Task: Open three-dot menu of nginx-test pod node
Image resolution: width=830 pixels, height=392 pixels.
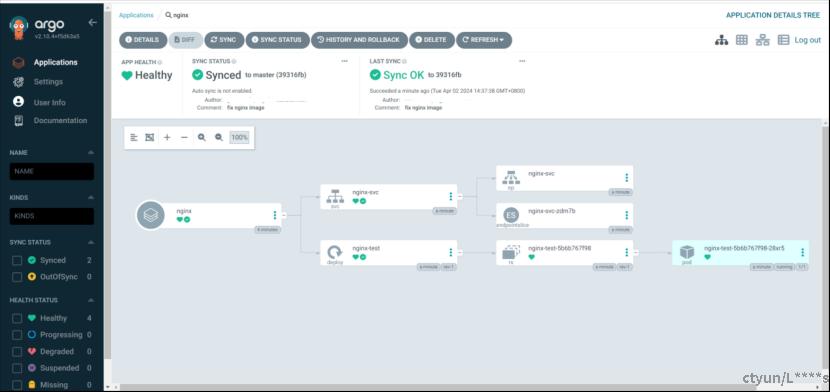Action: [x=802, y=252]
